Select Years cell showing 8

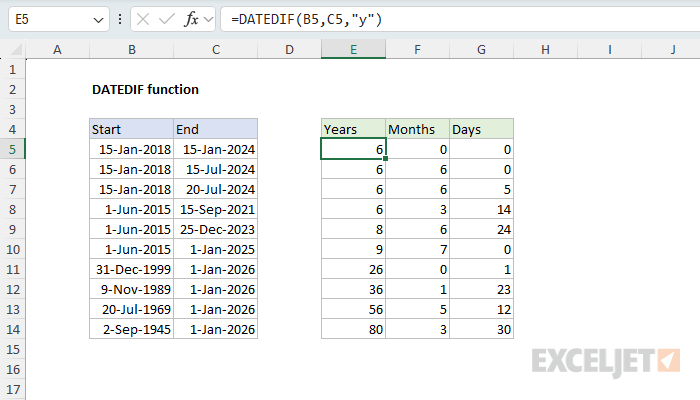(x=354, y=229)
